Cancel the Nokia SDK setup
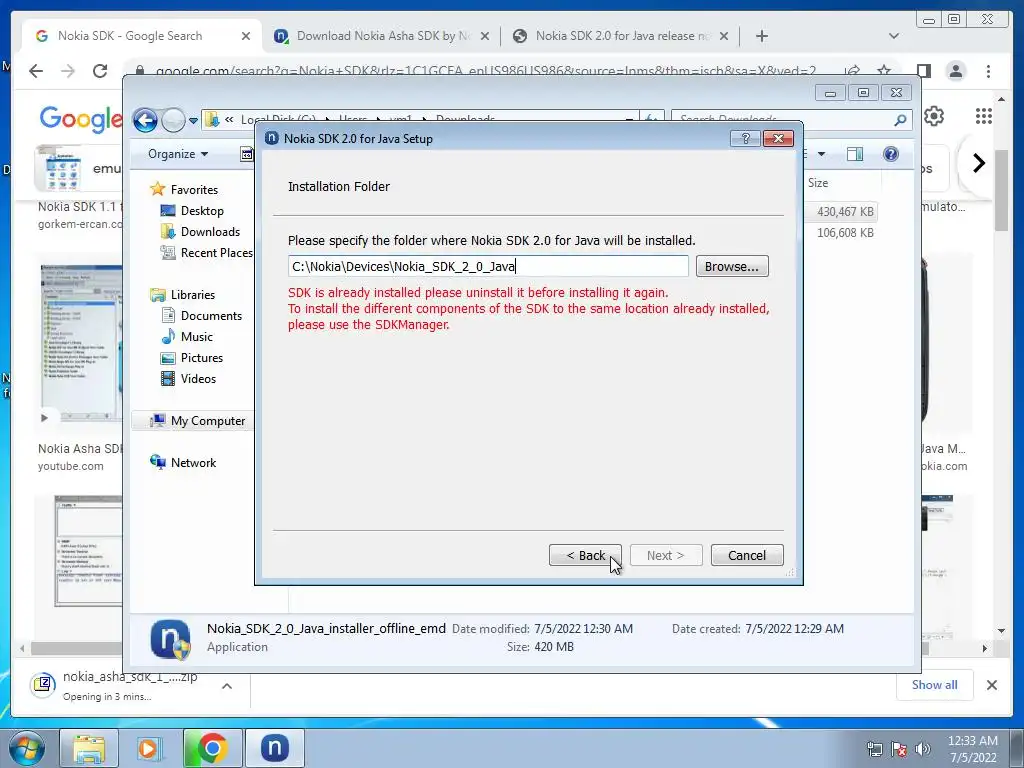Image resolution: width=1024 pixels, height=768 pixels. pyautogui.click(x=746, y=555)
